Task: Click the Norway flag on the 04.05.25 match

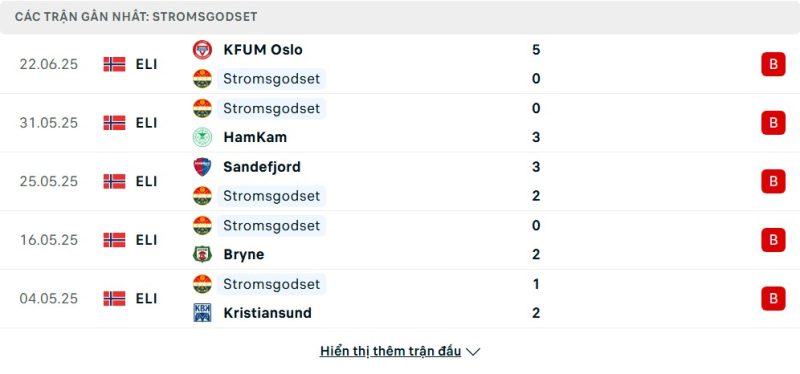Action: 114,298
